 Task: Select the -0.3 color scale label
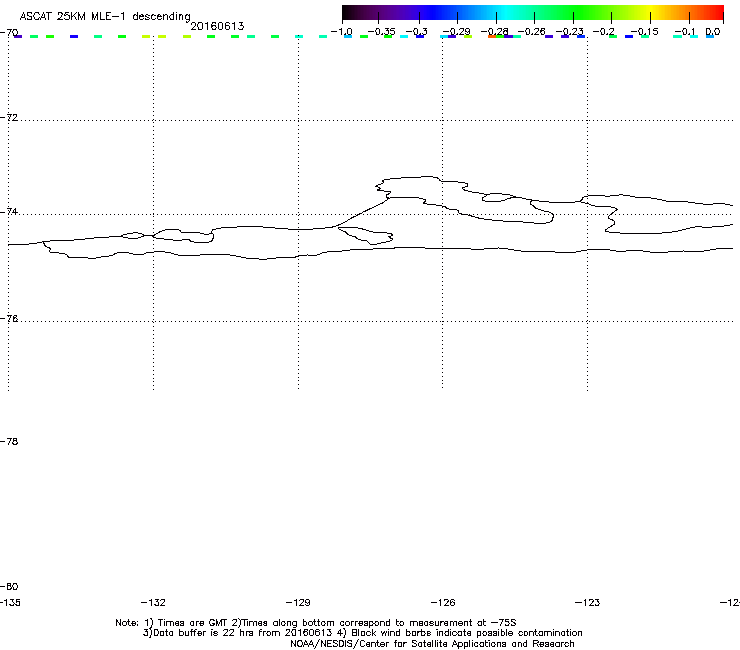pyautogui.click(x=417, y=32)
